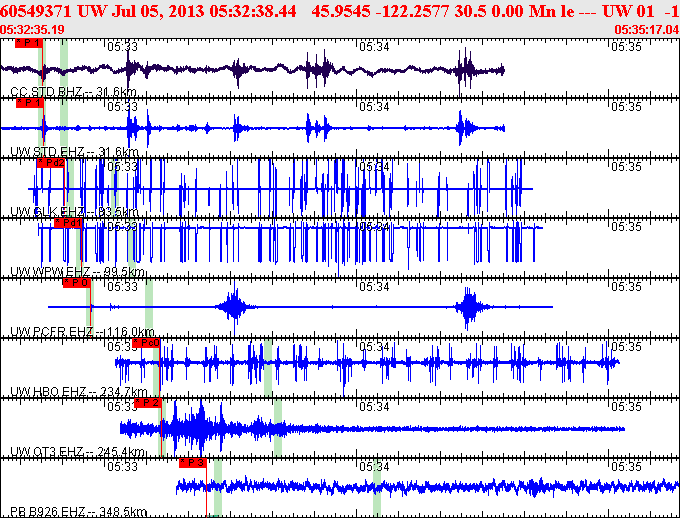Click 05:35 tick label on PB B926 trace
This screenshot has width=680, height=518.
pyautogui.click(x=626, y=466)
